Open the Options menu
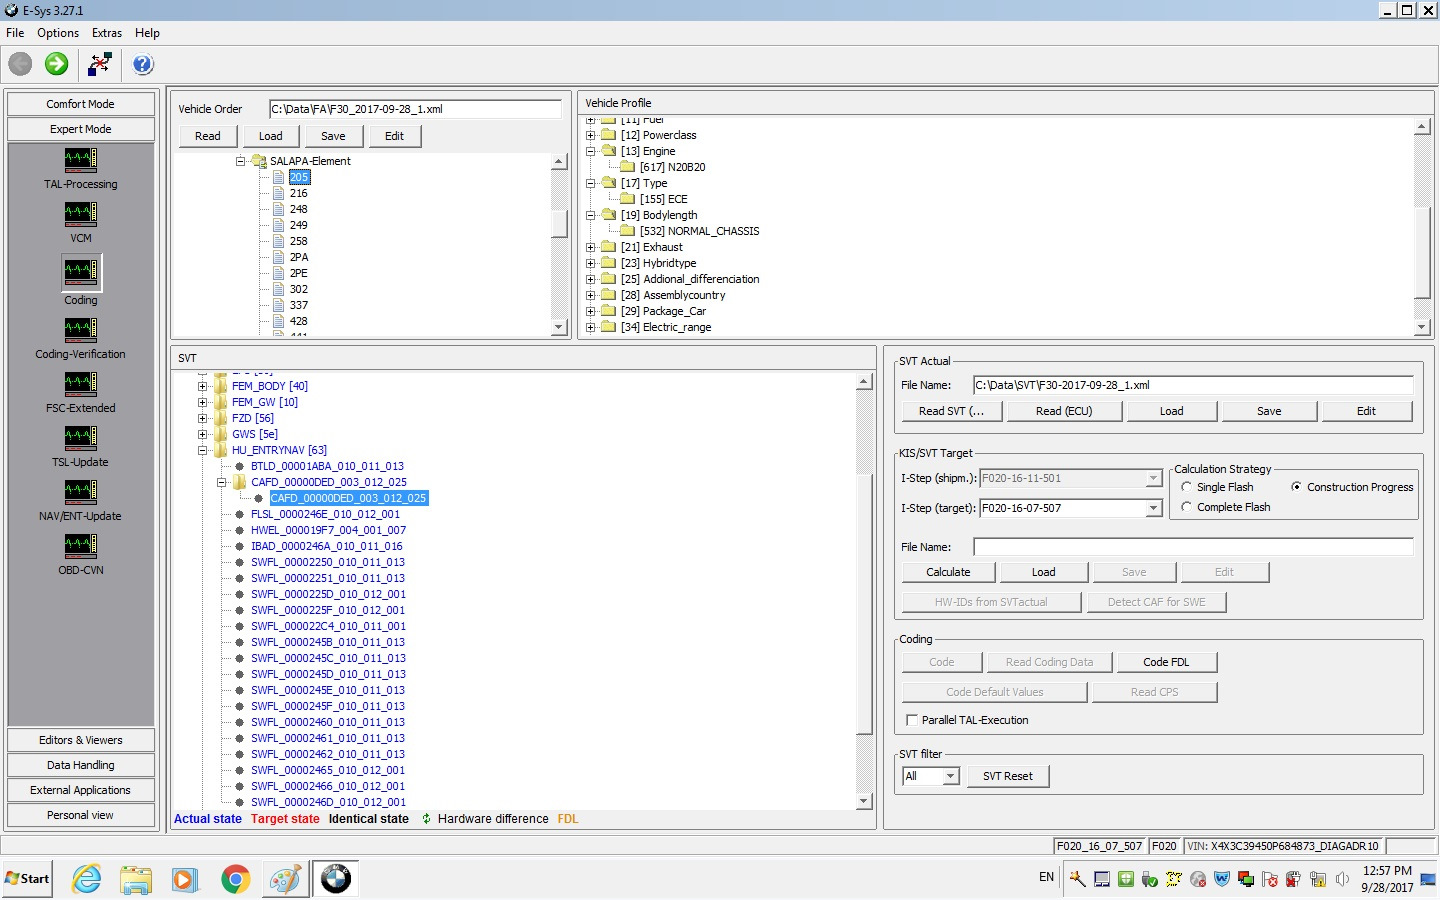The width and height of the screenshot is (1440, 900). pos(58,33)
